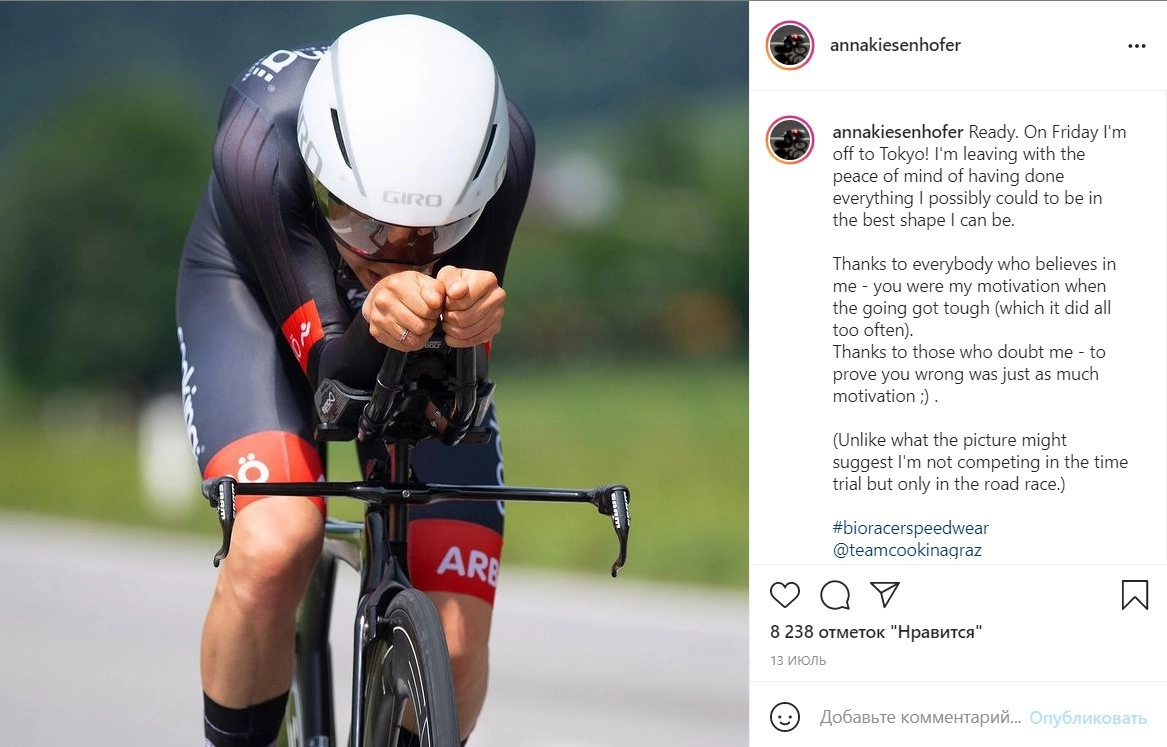Viewport: 1167px width, 747px height.
Task: Click the cyclist photo
Action: pyautogui.click(x=374, y=374)
